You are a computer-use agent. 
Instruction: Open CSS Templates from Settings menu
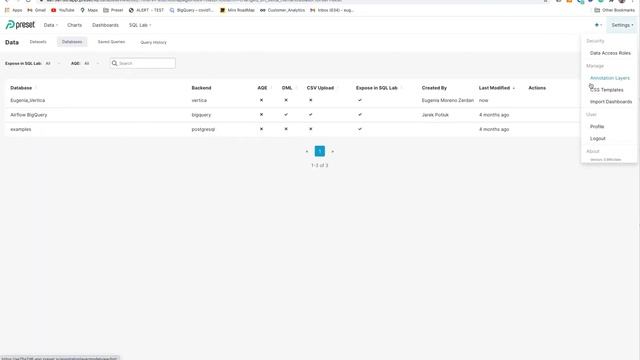pyautogui.click(x=607, y=90)
